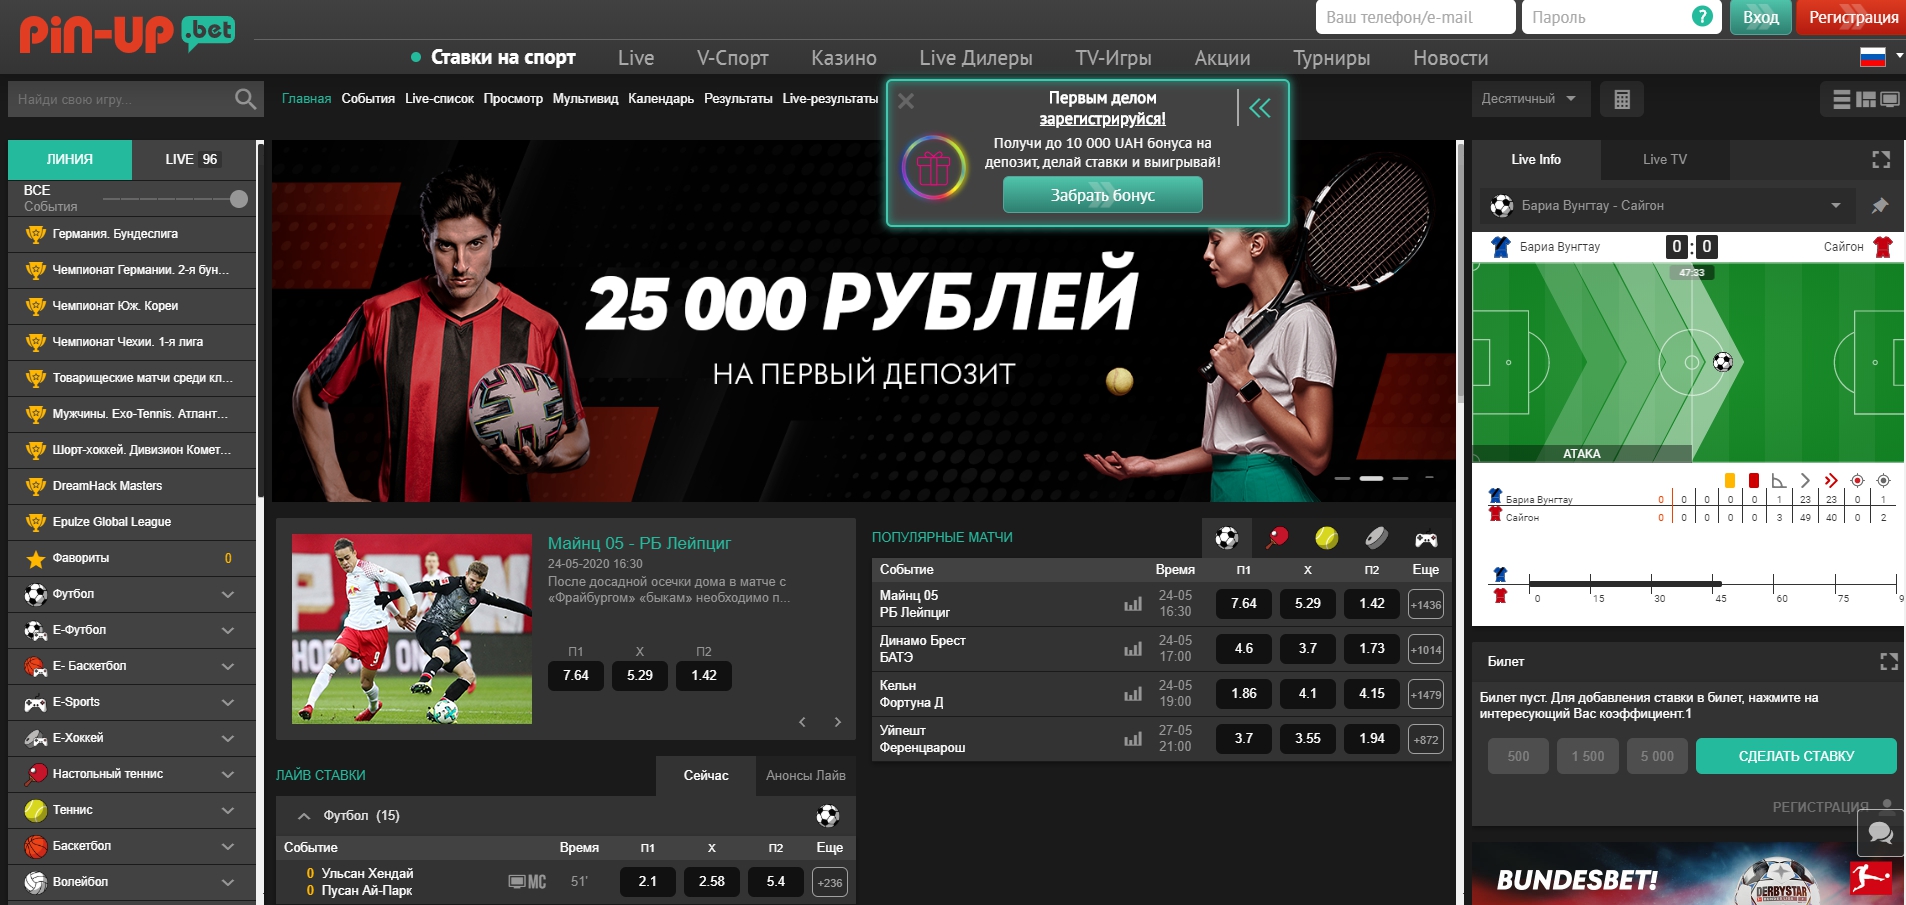1906x905 pixels.
Task: Click the Забрать бонус button
Action: tap(1102, 195)
